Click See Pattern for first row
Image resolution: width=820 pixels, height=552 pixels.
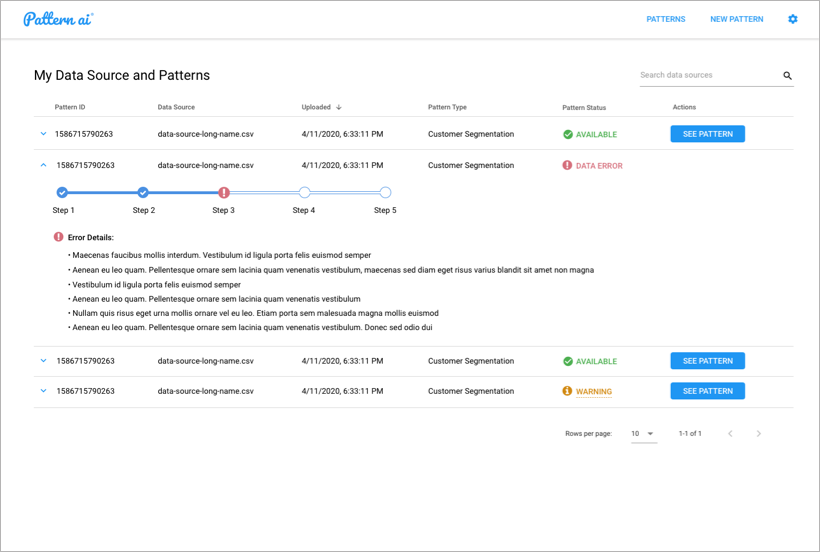coord(707,134)
